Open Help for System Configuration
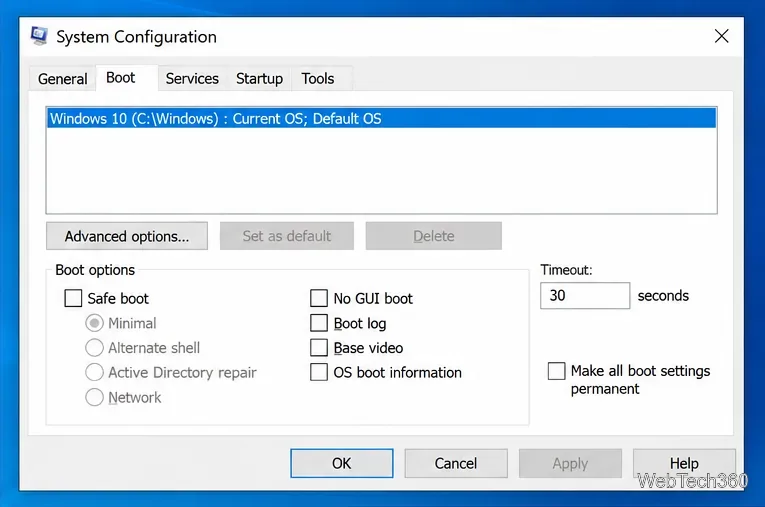 [684, 463]
